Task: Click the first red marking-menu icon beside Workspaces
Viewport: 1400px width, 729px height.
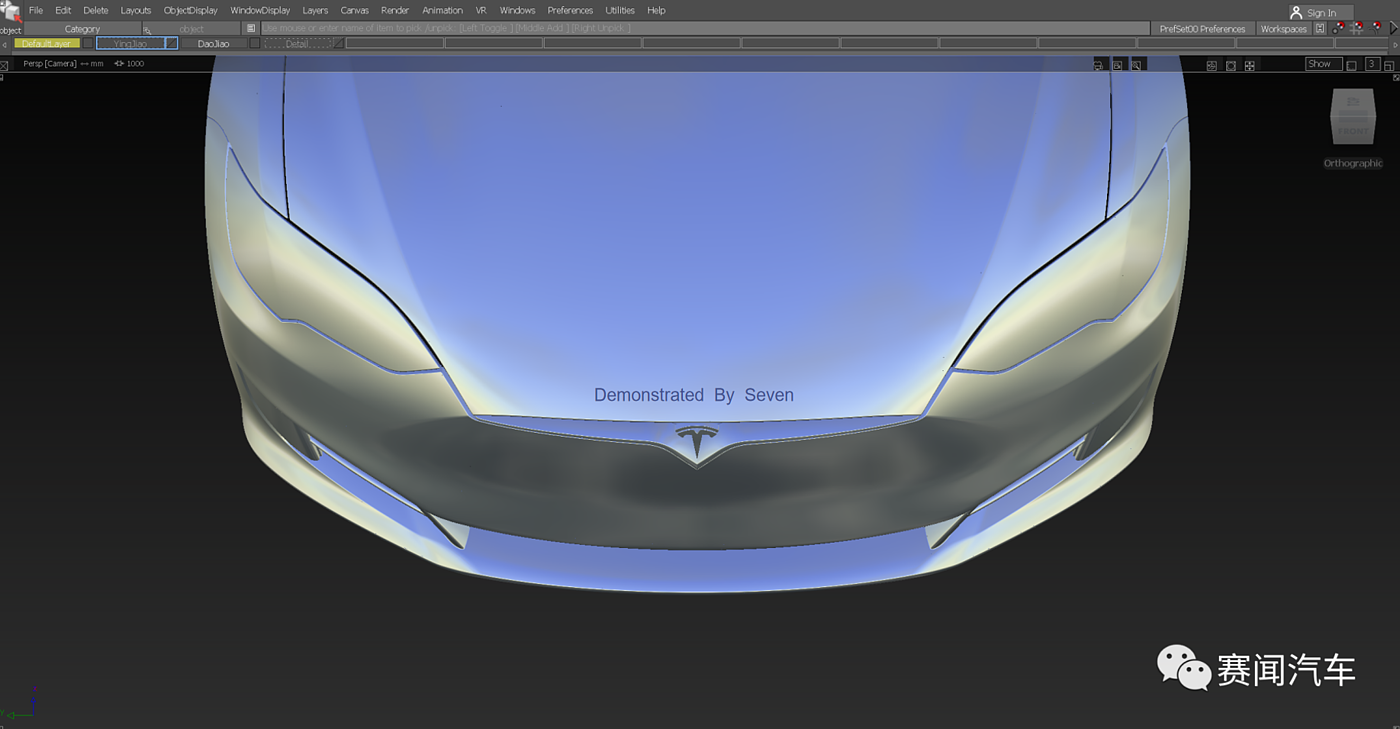Action: (x=1340, y=28)
